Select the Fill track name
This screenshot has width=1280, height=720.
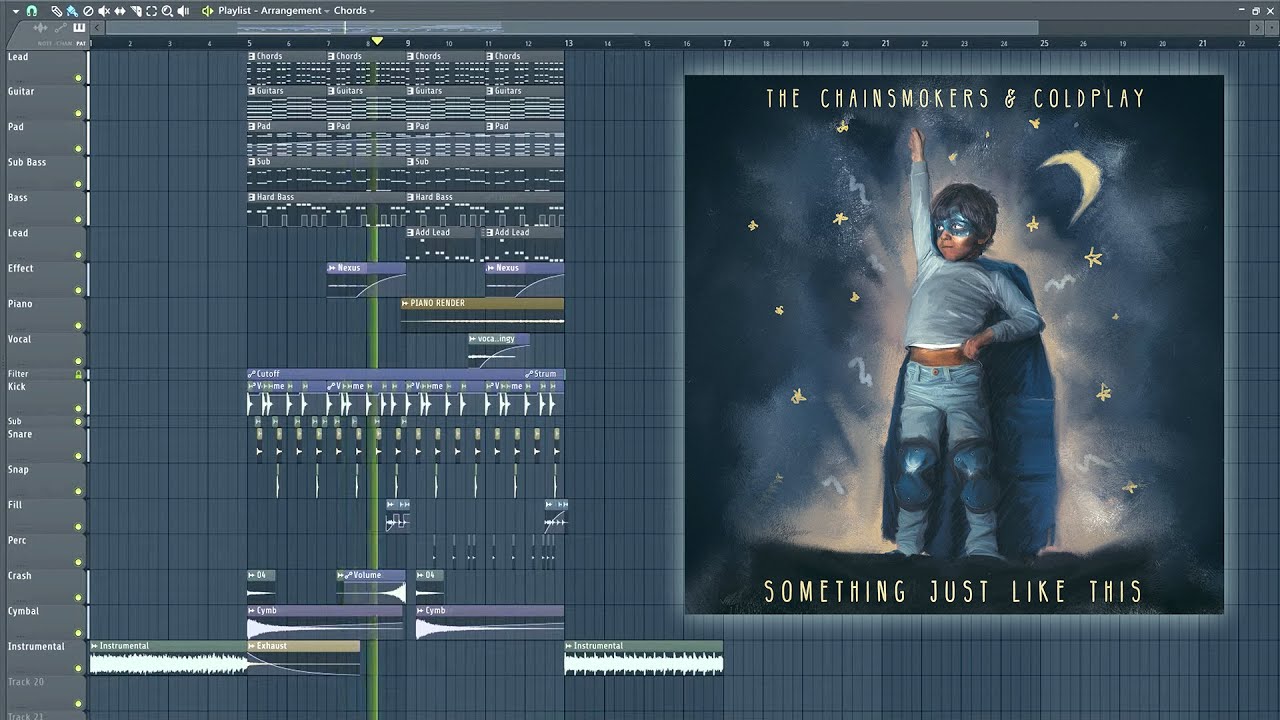[x=15, y=505]
